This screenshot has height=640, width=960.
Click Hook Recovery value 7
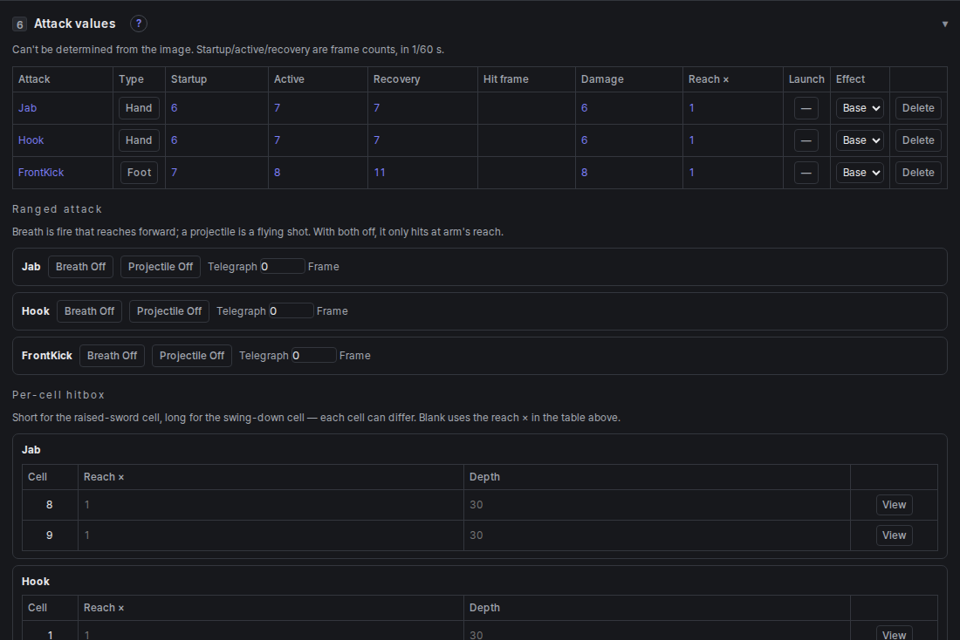pyautogui.click(x=377, y=140)
